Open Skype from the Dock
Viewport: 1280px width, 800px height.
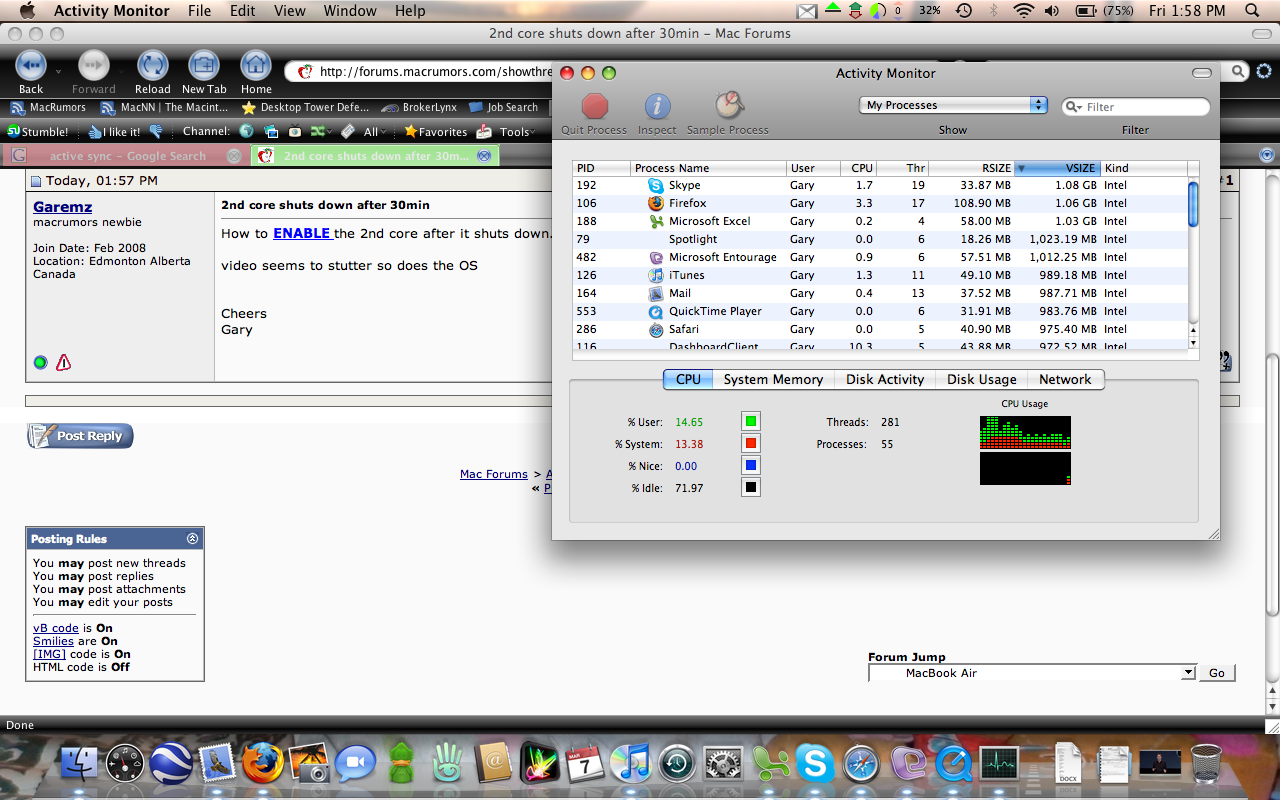pos(814,765)
